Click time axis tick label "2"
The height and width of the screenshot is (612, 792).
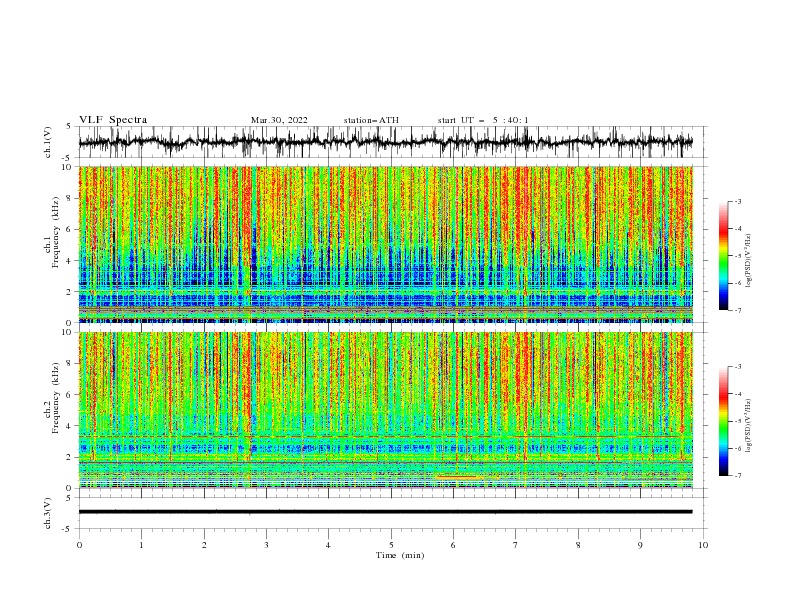pos(204,545)
